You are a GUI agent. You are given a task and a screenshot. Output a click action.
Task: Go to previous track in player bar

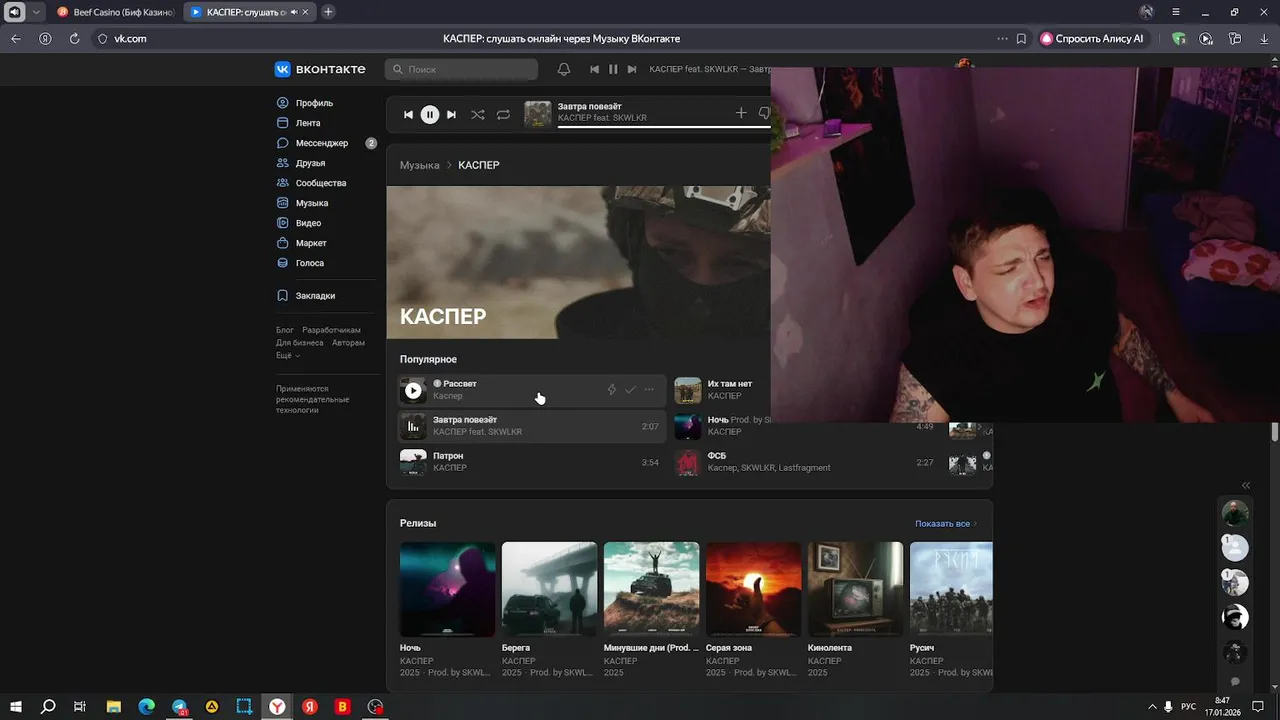[408, 115]
